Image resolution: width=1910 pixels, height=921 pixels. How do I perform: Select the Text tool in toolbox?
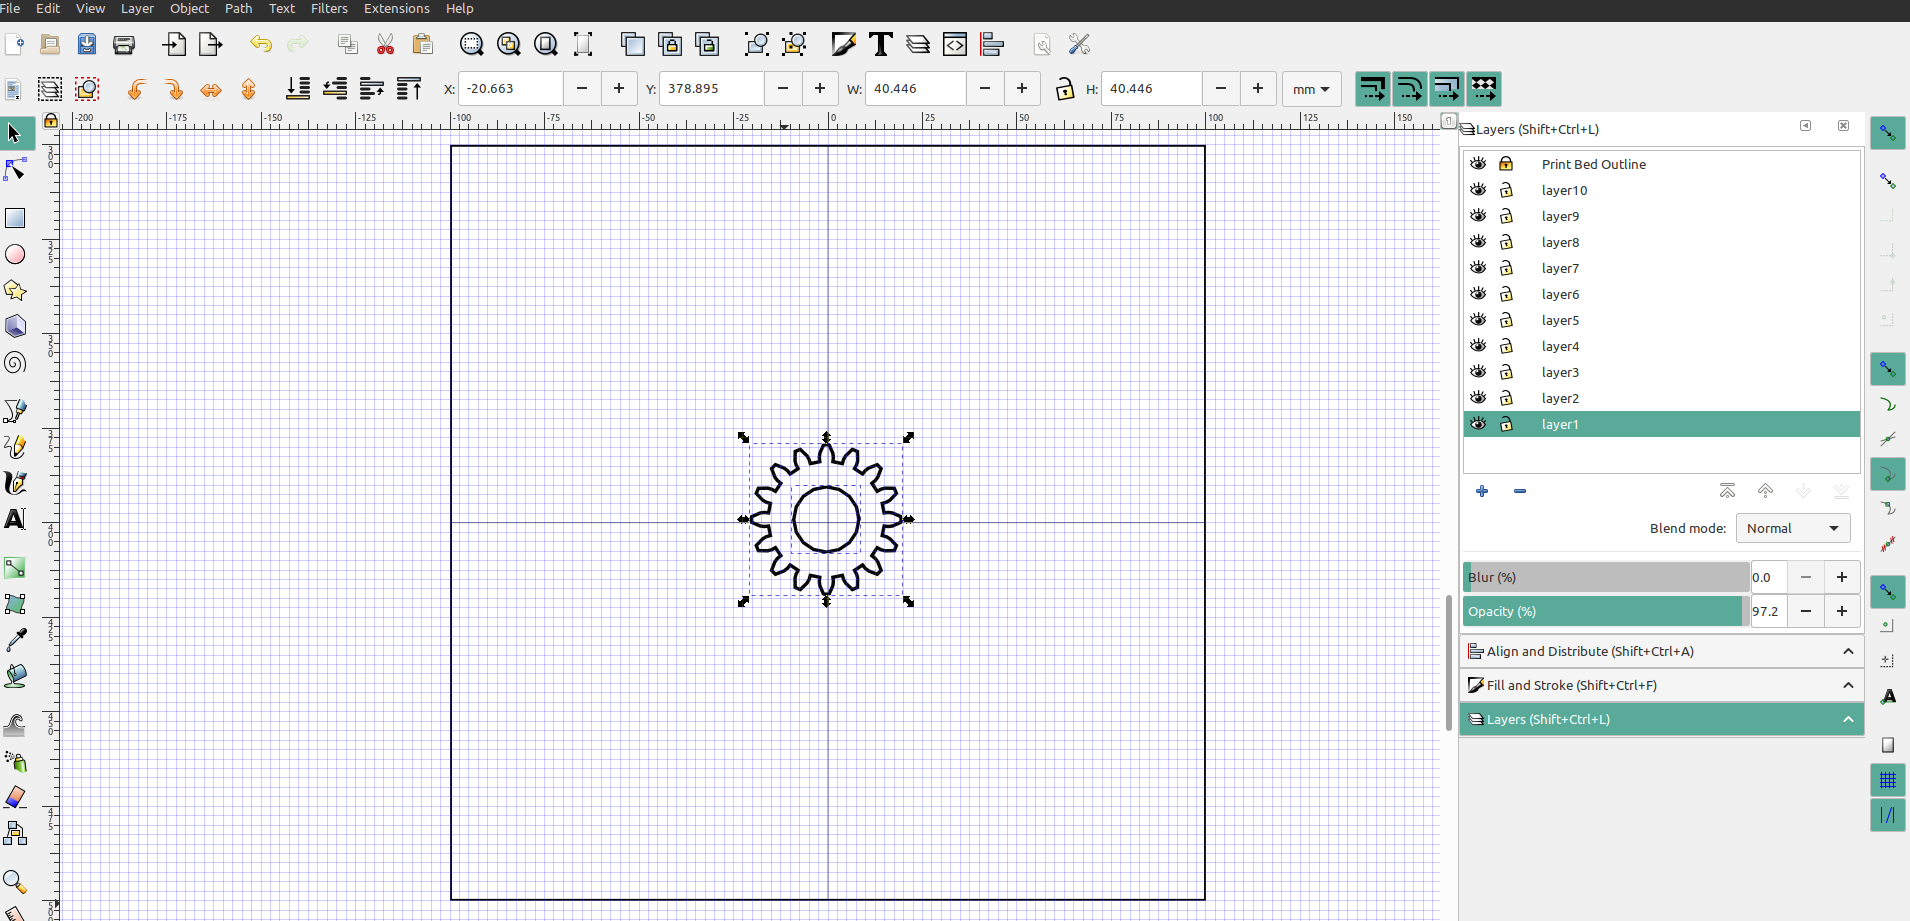point(15,519)
